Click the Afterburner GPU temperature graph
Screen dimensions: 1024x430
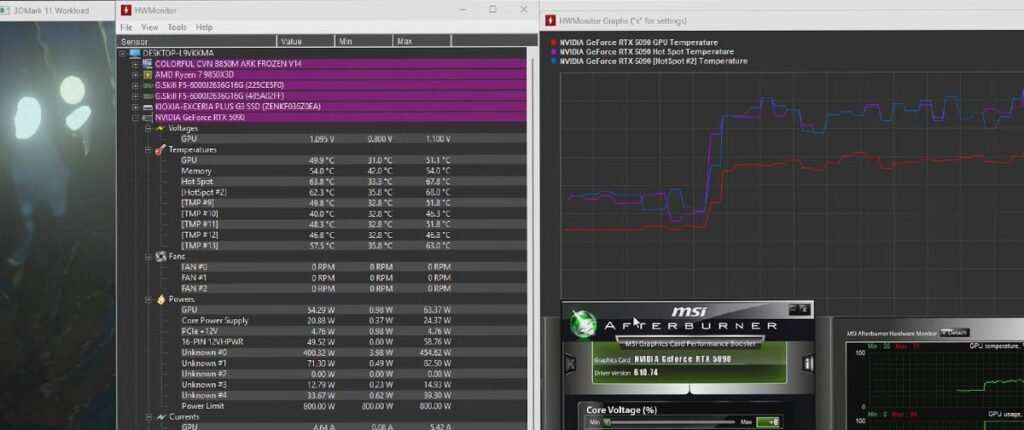pos(947,378)
